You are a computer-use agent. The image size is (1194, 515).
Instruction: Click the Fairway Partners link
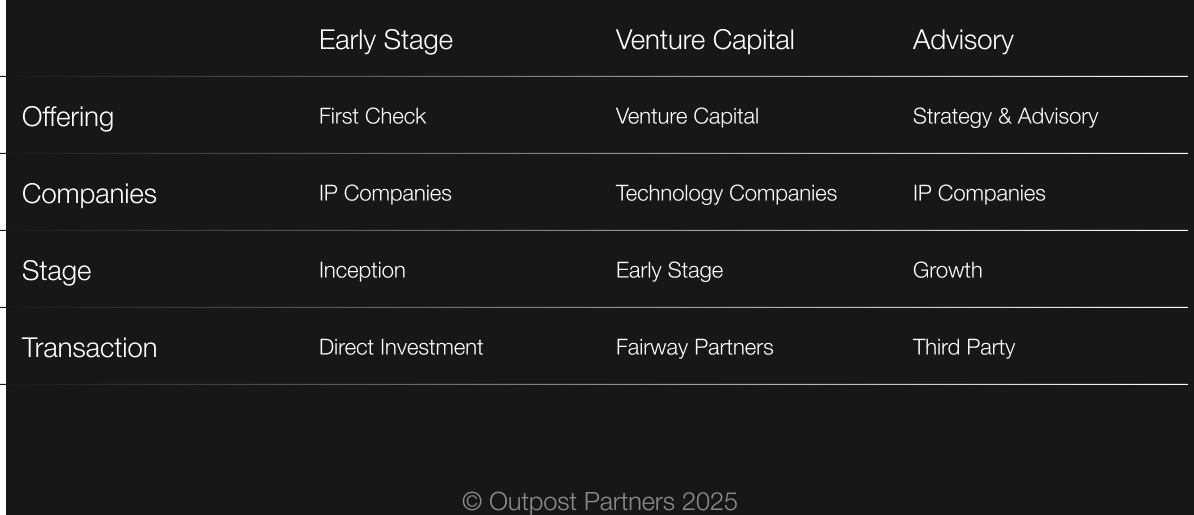[694, 348]
